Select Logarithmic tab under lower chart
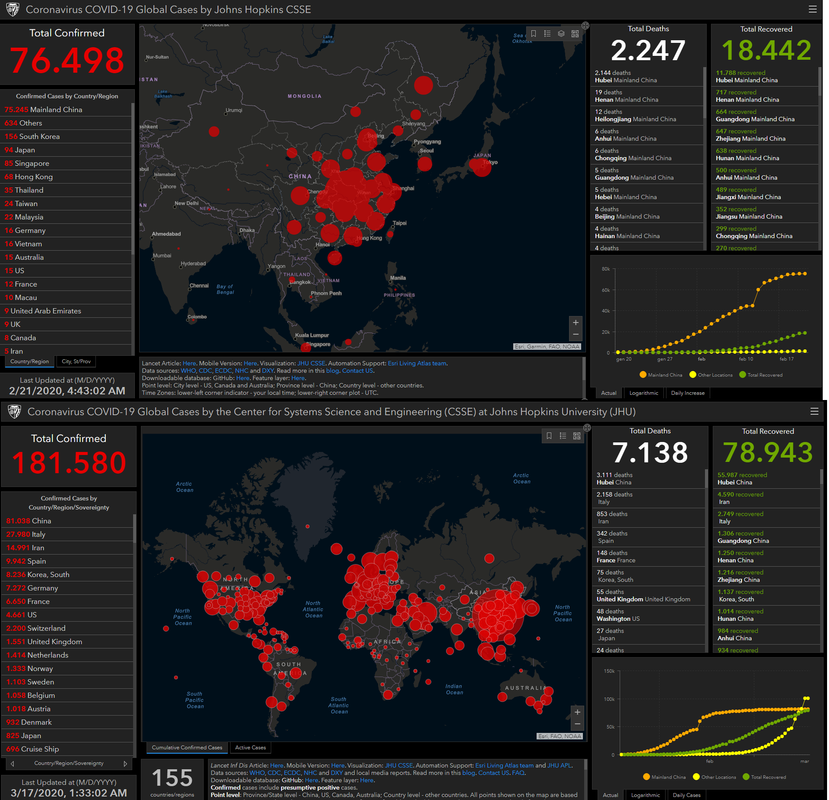Screen dimensions: 829x800 (x=645, y=795)
